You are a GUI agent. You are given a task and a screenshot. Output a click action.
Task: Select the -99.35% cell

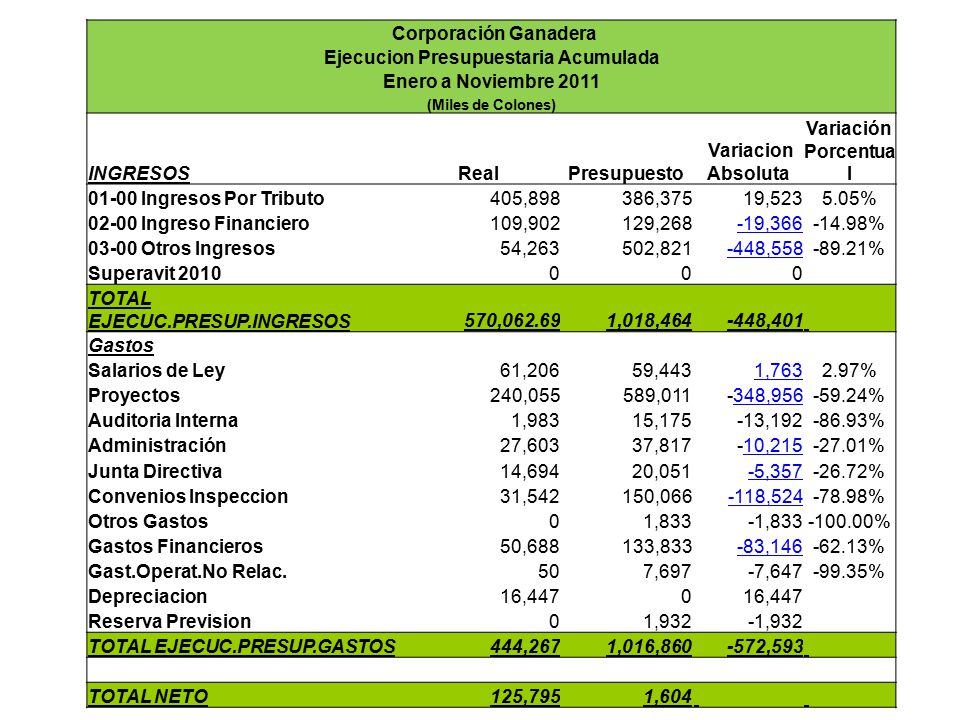tap(848, 571)
